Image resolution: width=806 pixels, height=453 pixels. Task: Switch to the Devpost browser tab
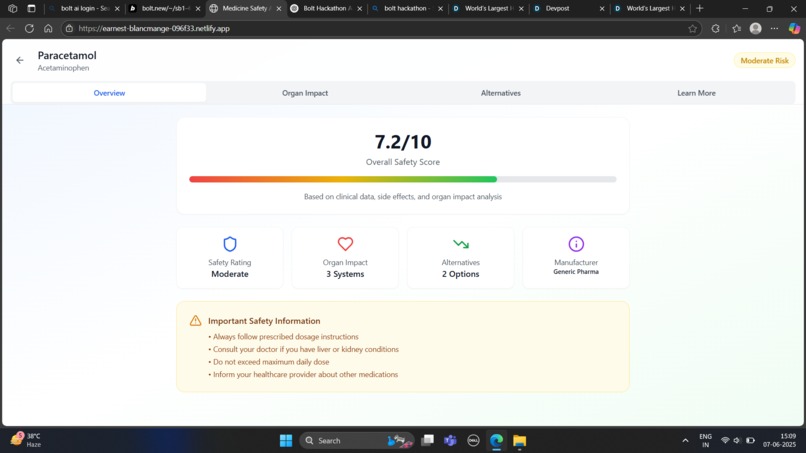567,8
